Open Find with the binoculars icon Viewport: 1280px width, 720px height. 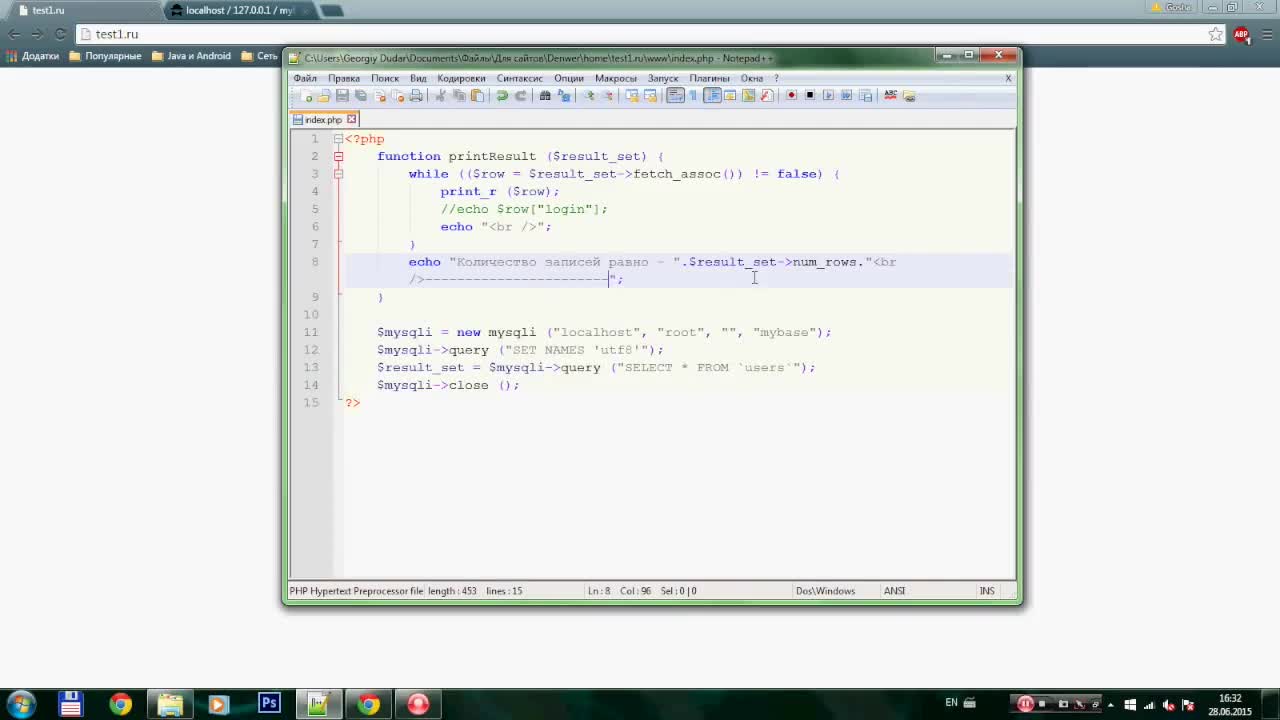coord(545,96)
